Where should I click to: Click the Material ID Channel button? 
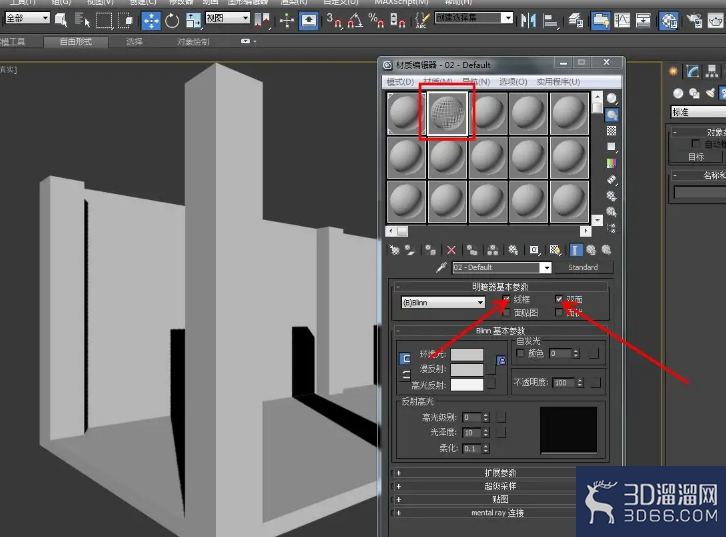point(534,250)
